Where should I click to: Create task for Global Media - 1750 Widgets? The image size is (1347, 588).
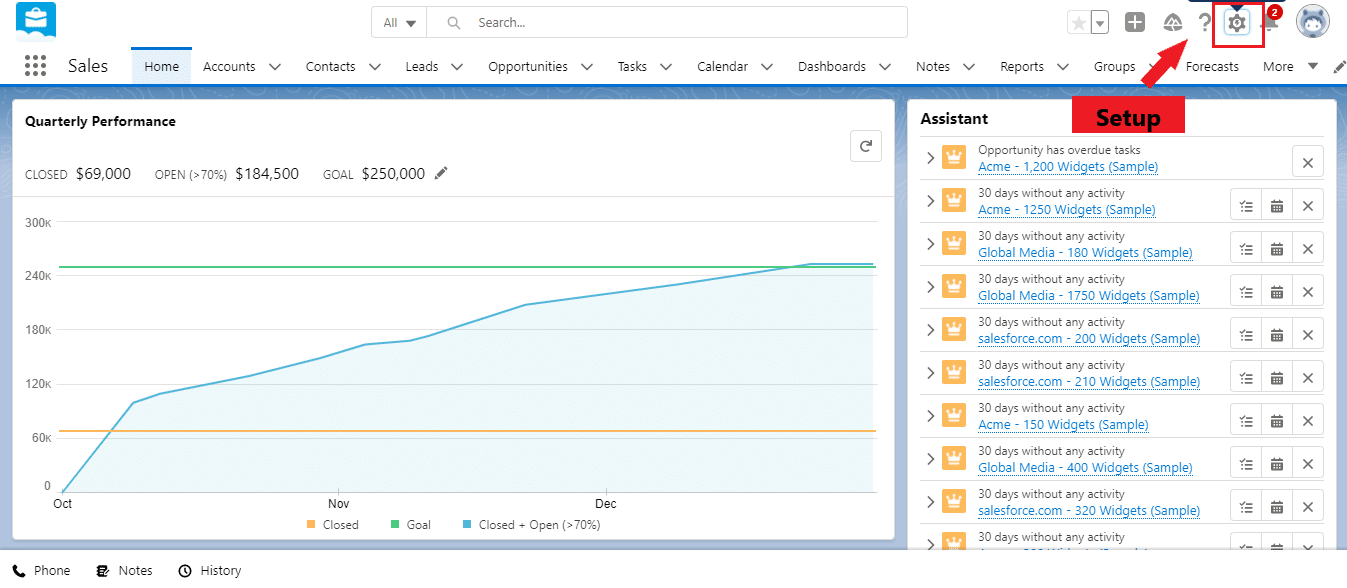pos(1245,290)
